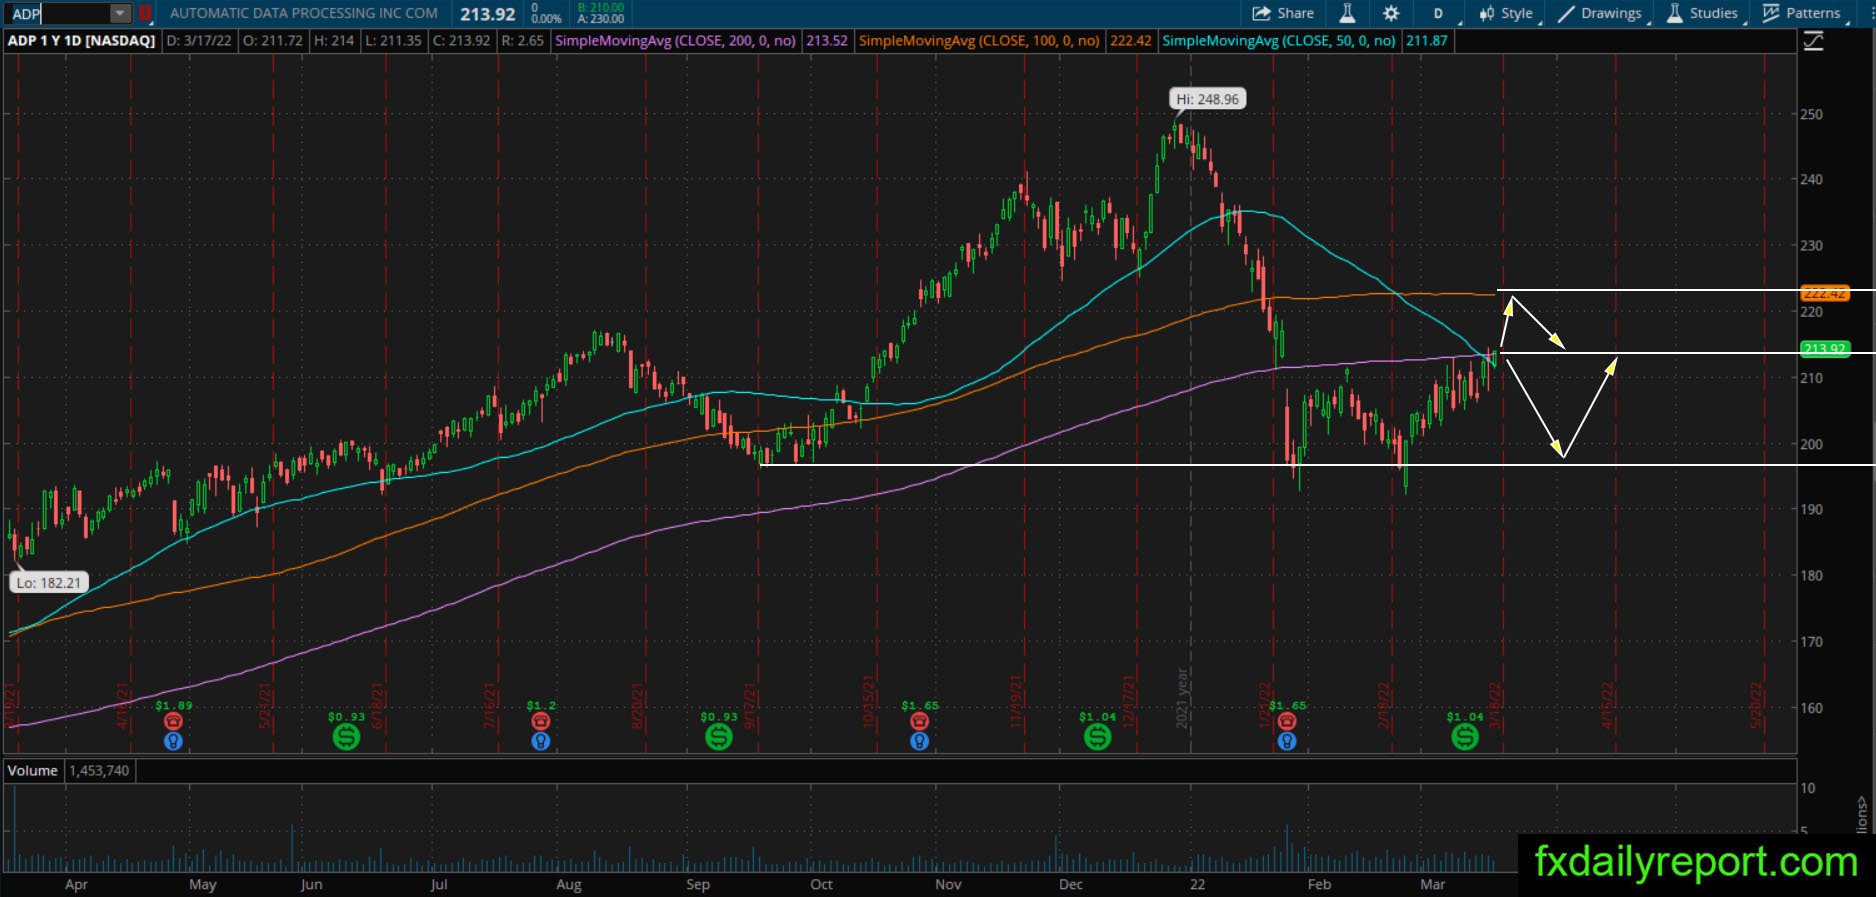1876x897 pixels.
Task: Click the 200 SMA value 213.52
Action: click(x=827, y=41)
